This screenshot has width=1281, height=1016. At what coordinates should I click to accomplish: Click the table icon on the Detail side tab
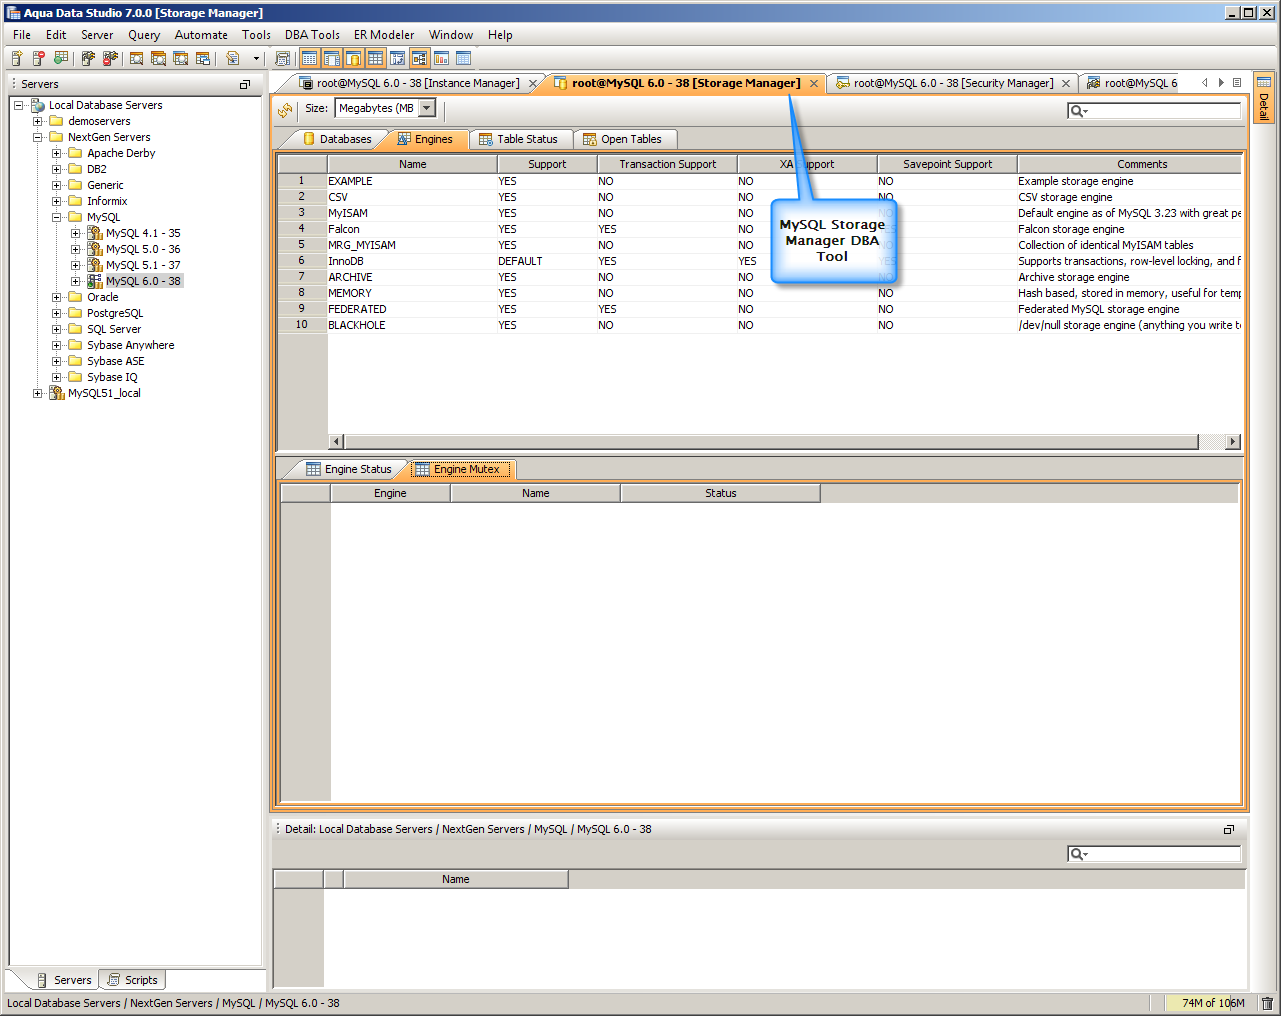pyautogui.click(x=1264, y=82)
